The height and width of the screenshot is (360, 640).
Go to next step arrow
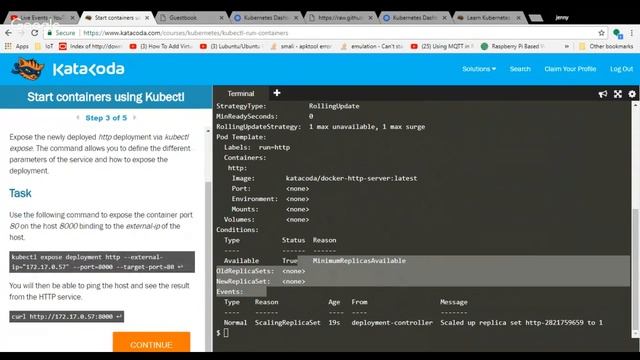pyautogui.click(x=134, y=118)
